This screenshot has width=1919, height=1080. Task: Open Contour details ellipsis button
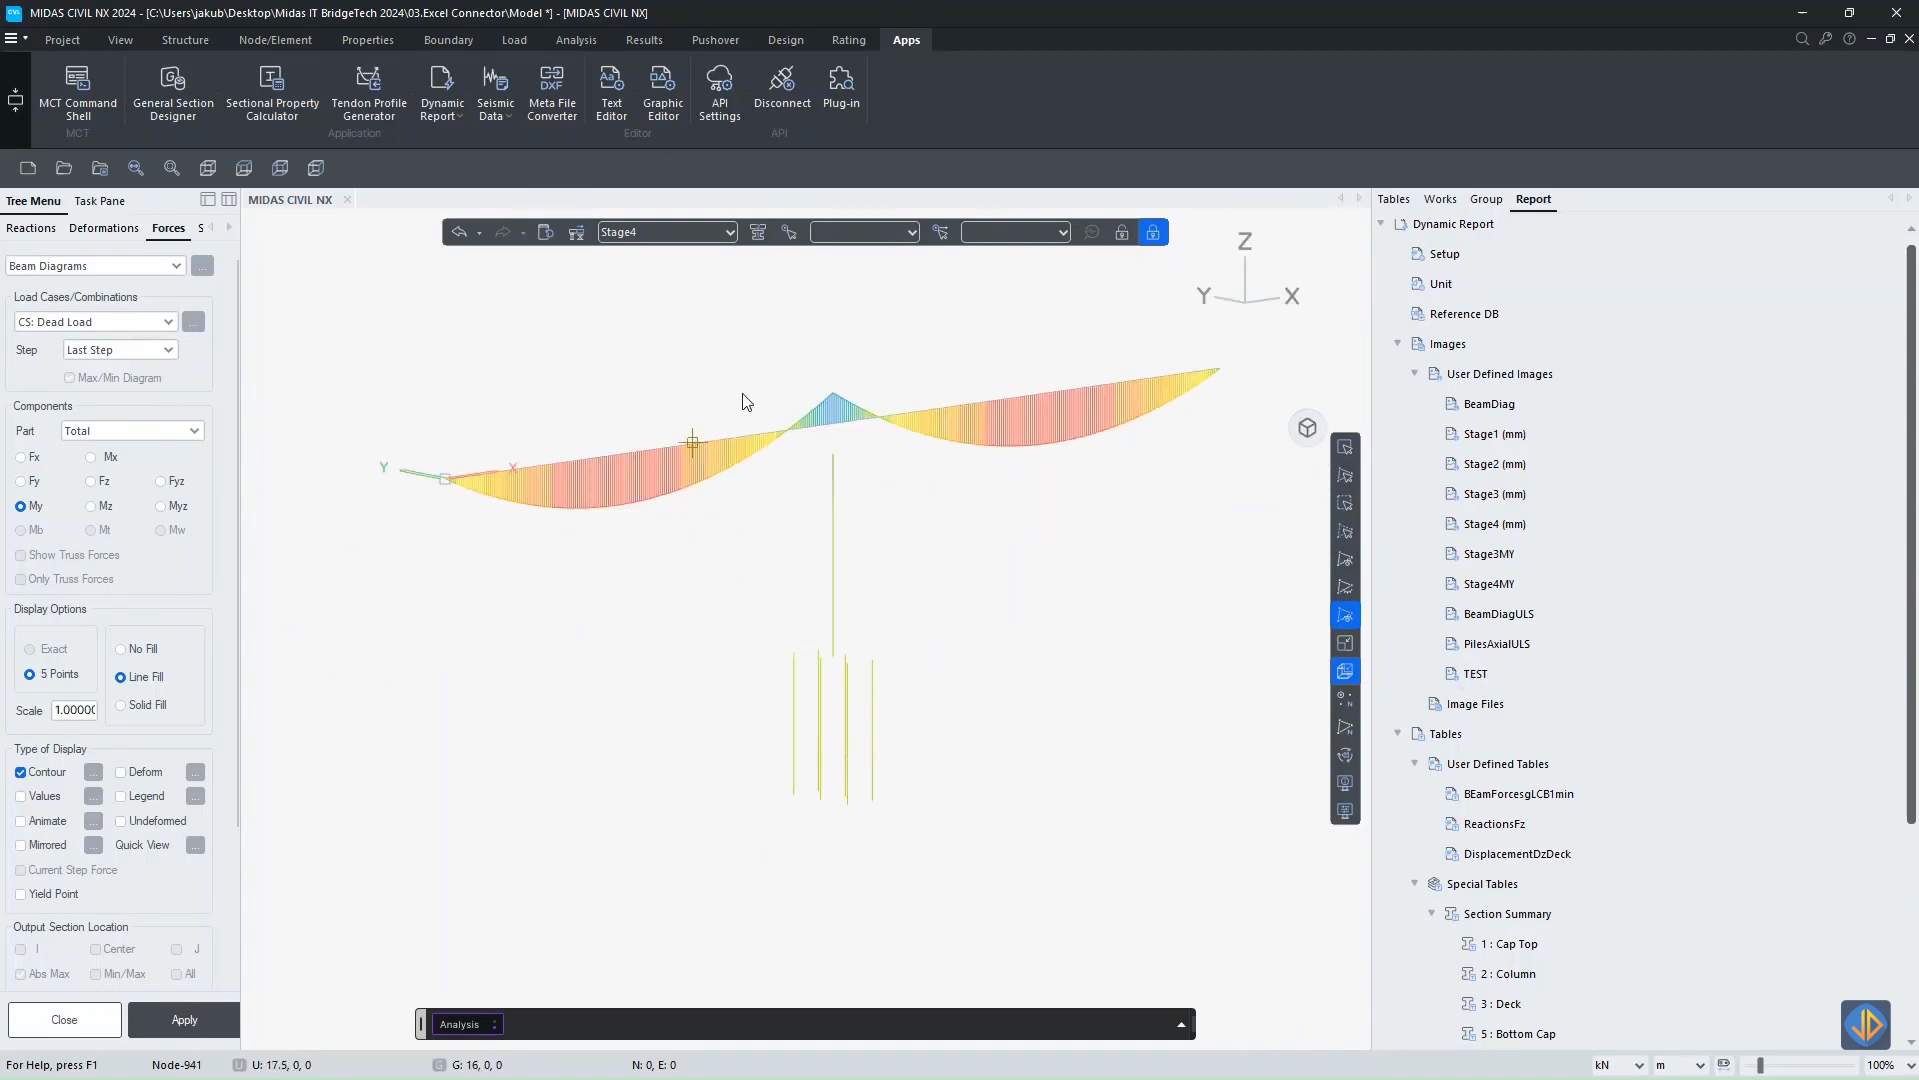pos(93,772)
